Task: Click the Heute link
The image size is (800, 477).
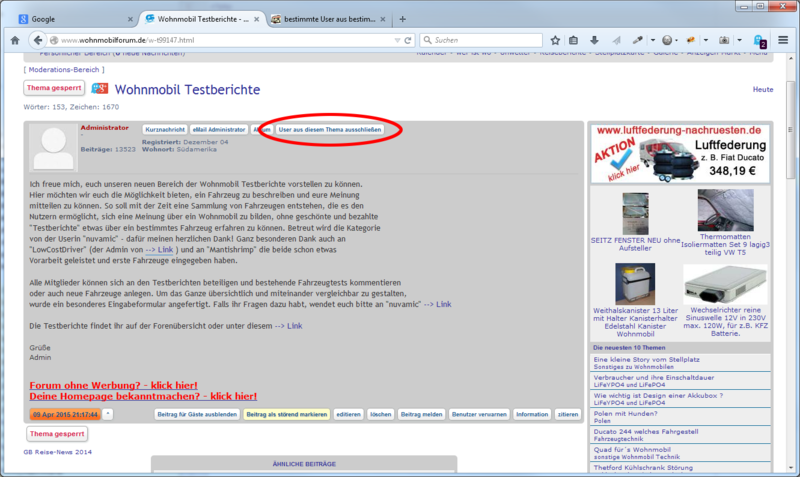Action: (x=763, y=89)
